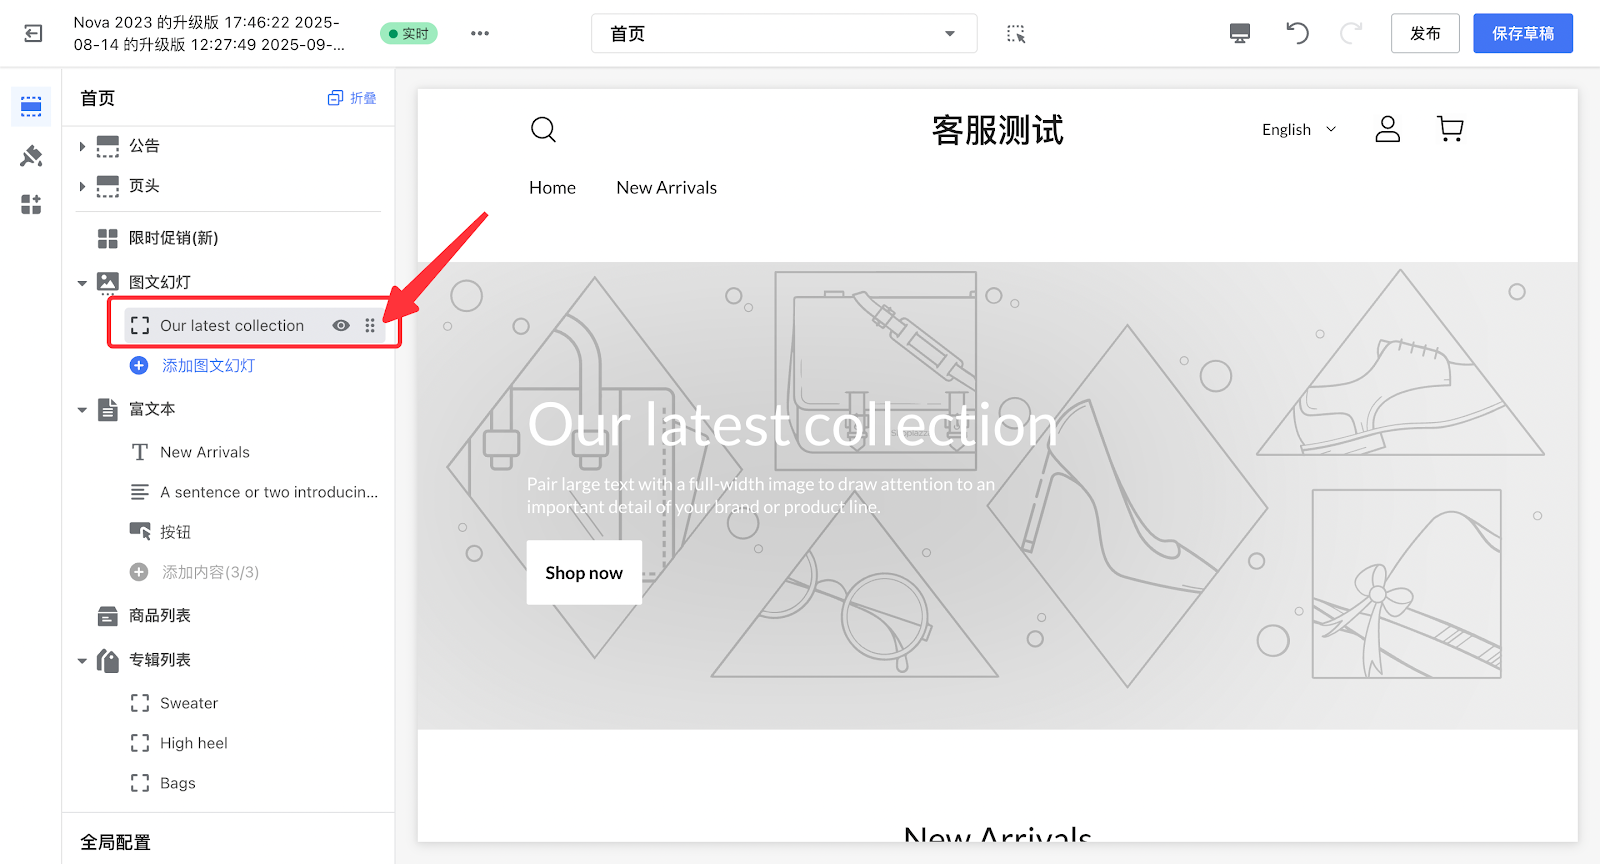Switch to desktop preview device icon
The height and width of the screenshot is (864, 1600).
1240,34
